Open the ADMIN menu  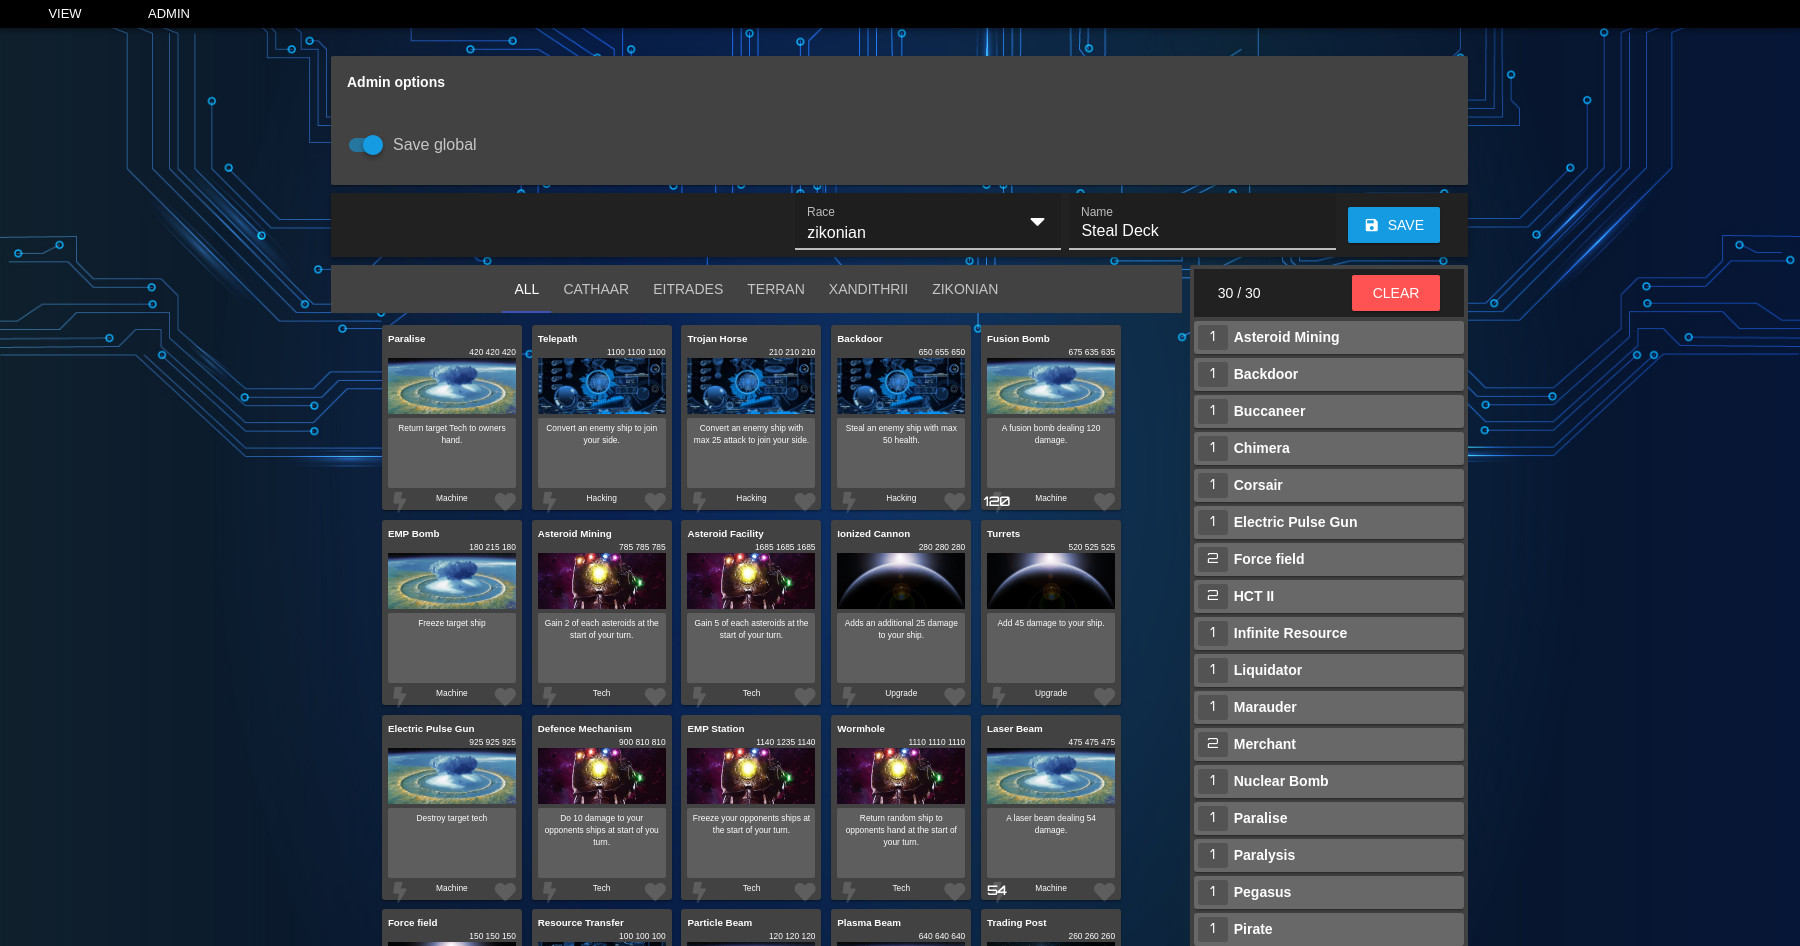click(169, 14)
